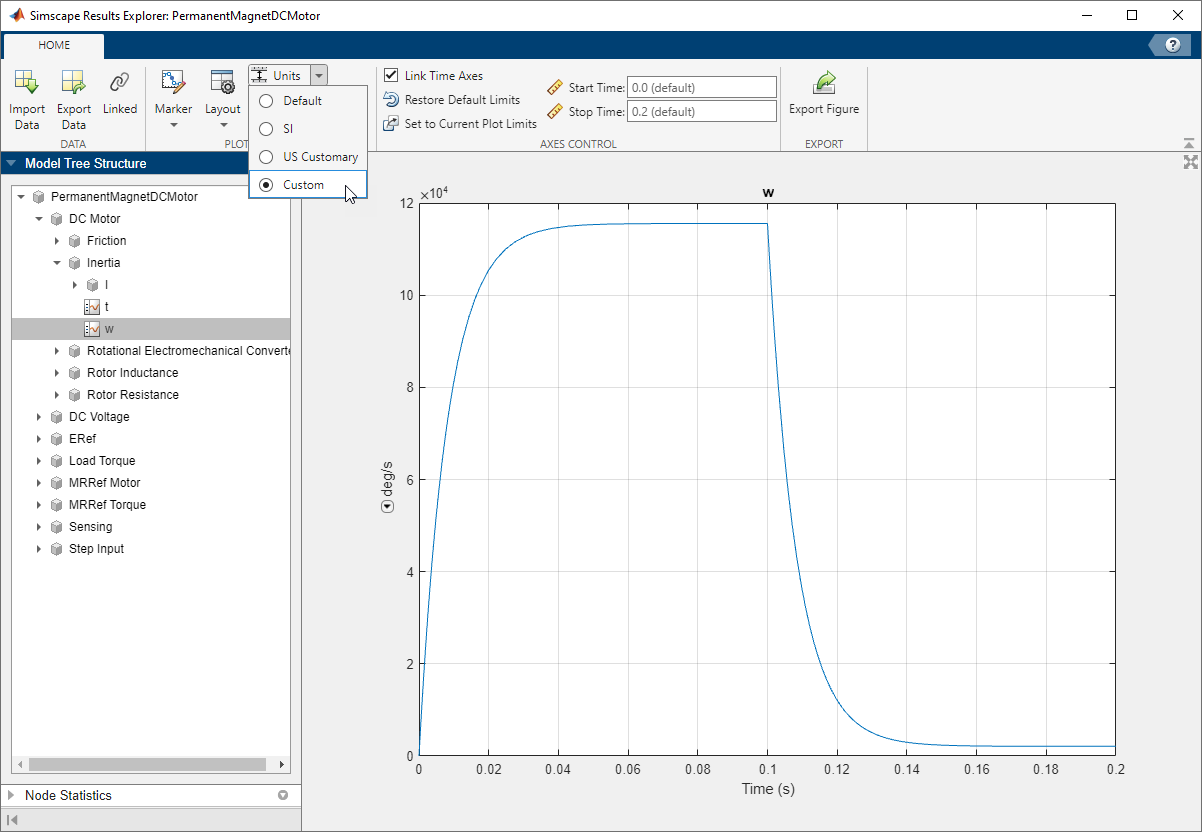Select the Load Torque tree item
1202x832 pixels.
coord(102,461)
